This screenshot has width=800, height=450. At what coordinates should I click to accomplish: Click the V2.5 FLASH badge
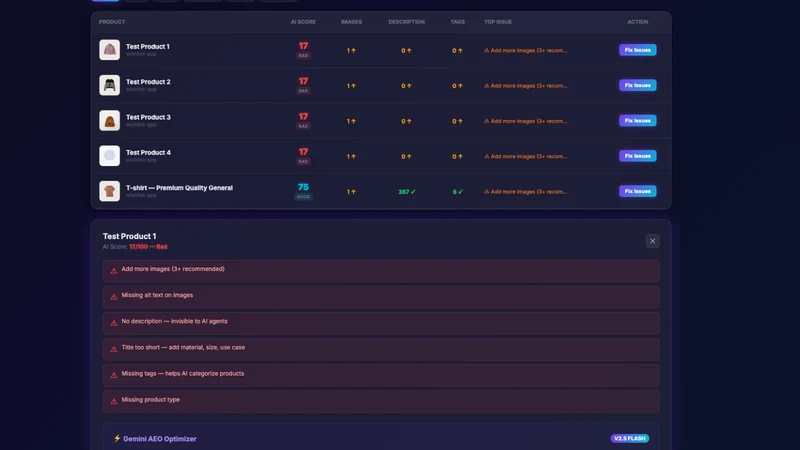point(630,438)
